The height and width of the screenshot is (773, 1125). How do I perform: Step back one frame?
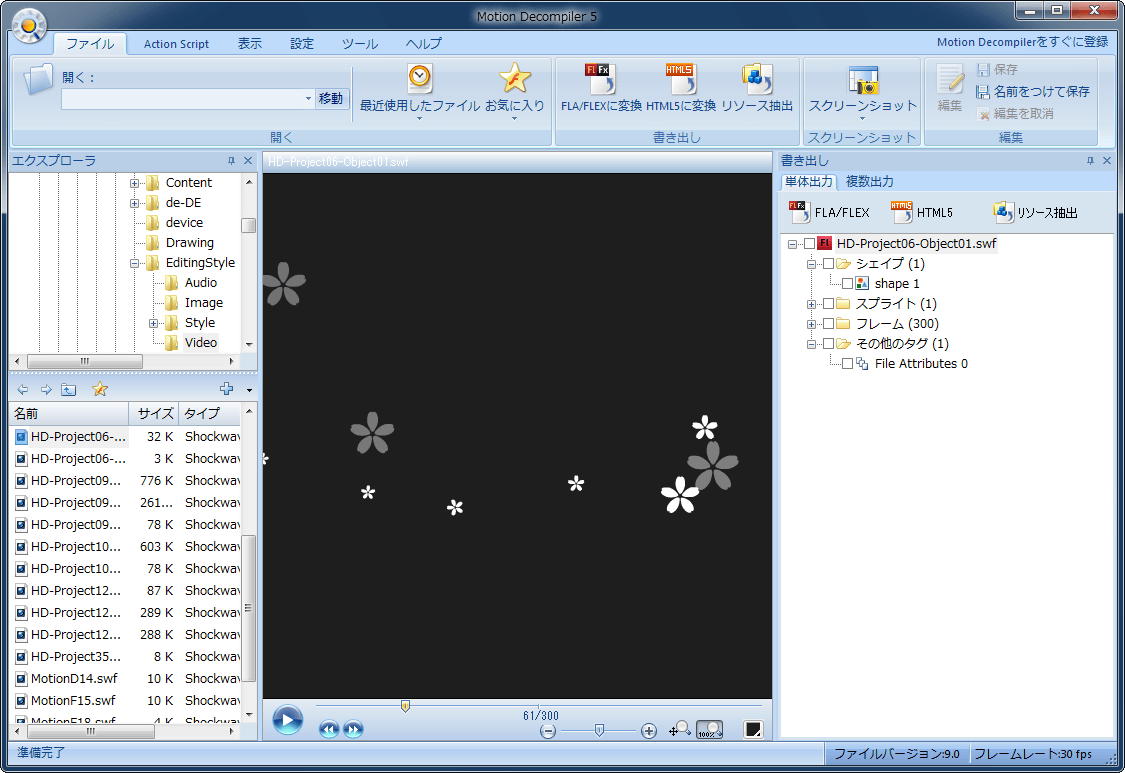329,729
